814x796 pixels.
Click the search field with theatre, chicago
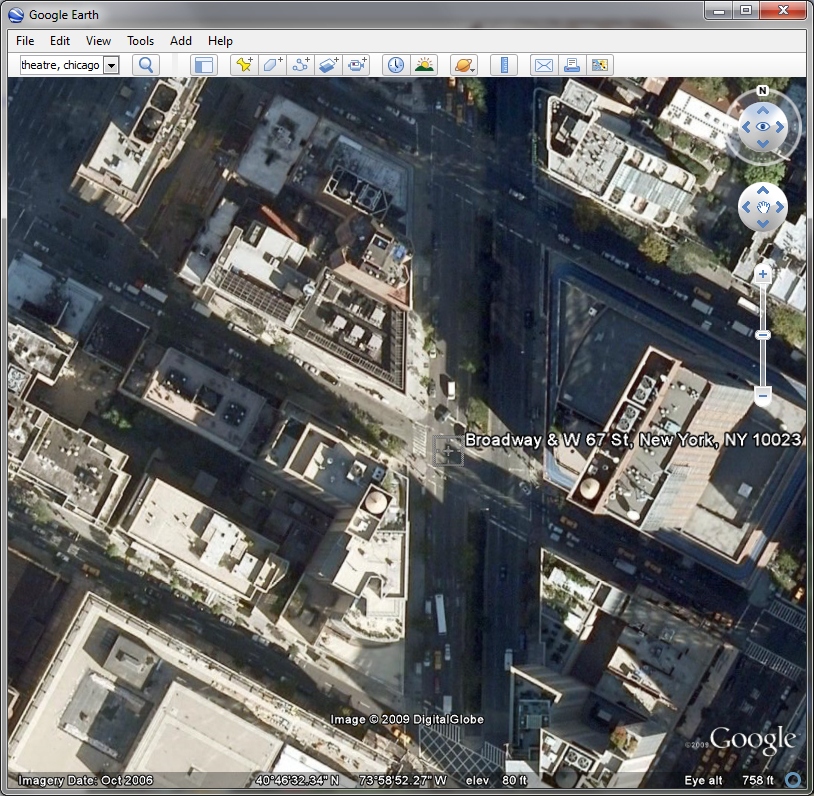click(x=62, y=65)
